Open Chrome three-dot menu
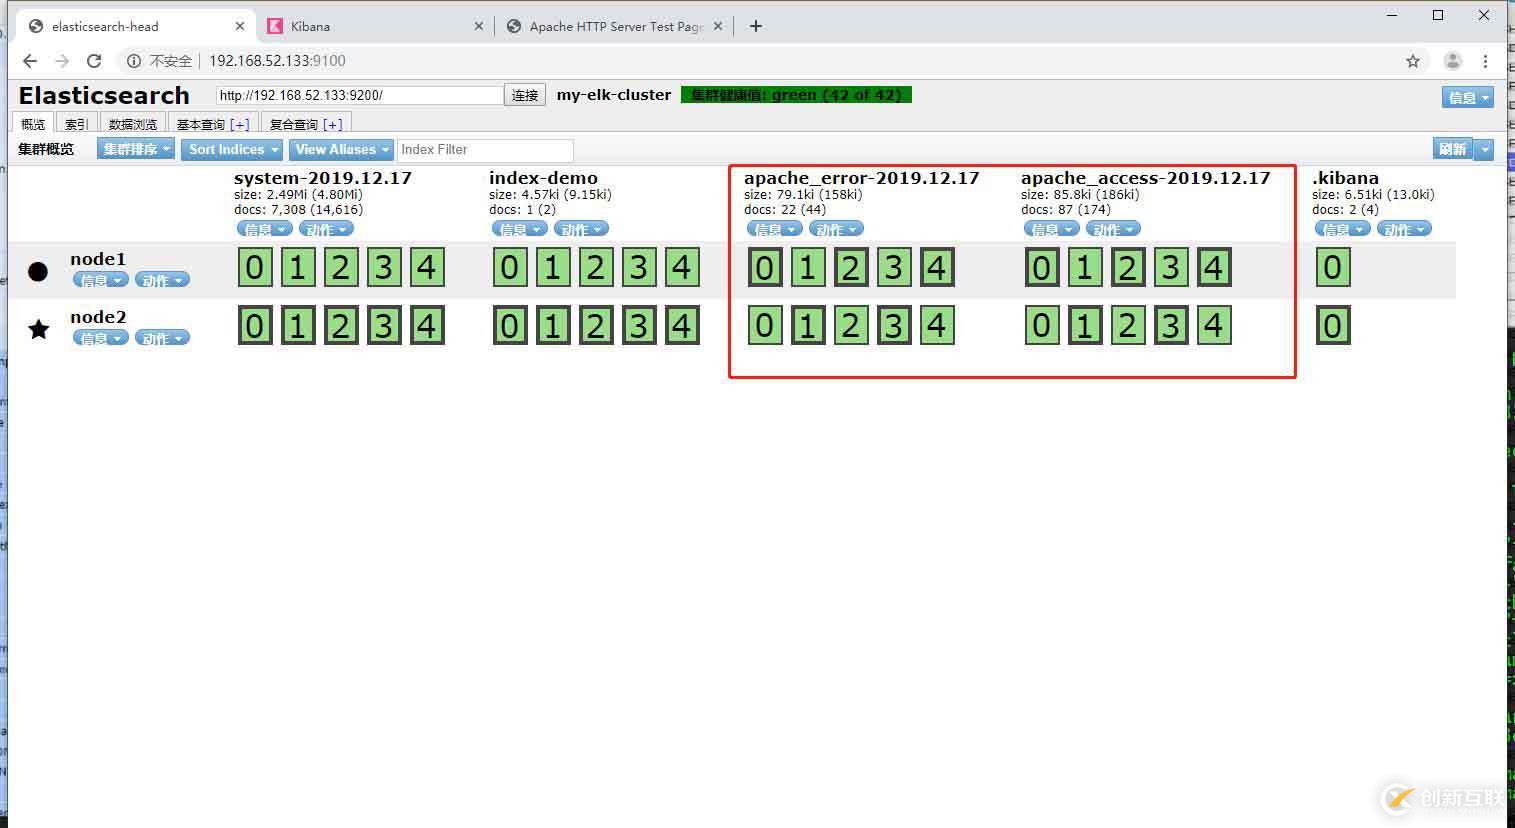 pos(1486,61)
